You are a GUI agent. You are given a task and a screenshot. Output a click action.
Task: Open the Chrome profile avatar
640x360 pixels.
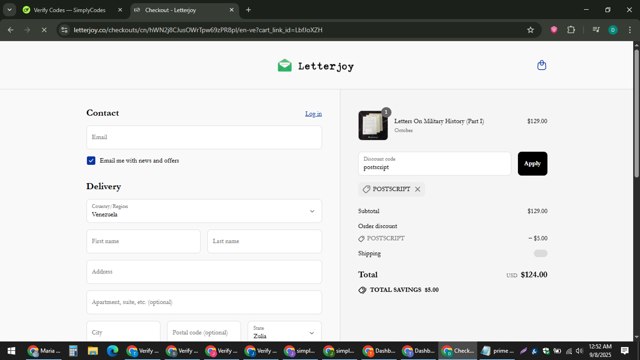pos(613,30)
